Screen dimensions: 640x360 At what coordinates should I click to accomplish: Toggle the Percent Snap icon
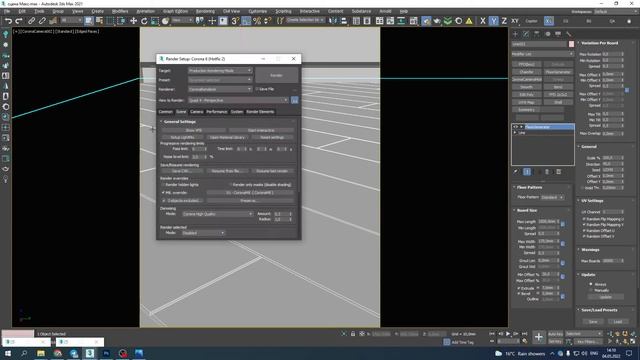[x=257, y=21]
